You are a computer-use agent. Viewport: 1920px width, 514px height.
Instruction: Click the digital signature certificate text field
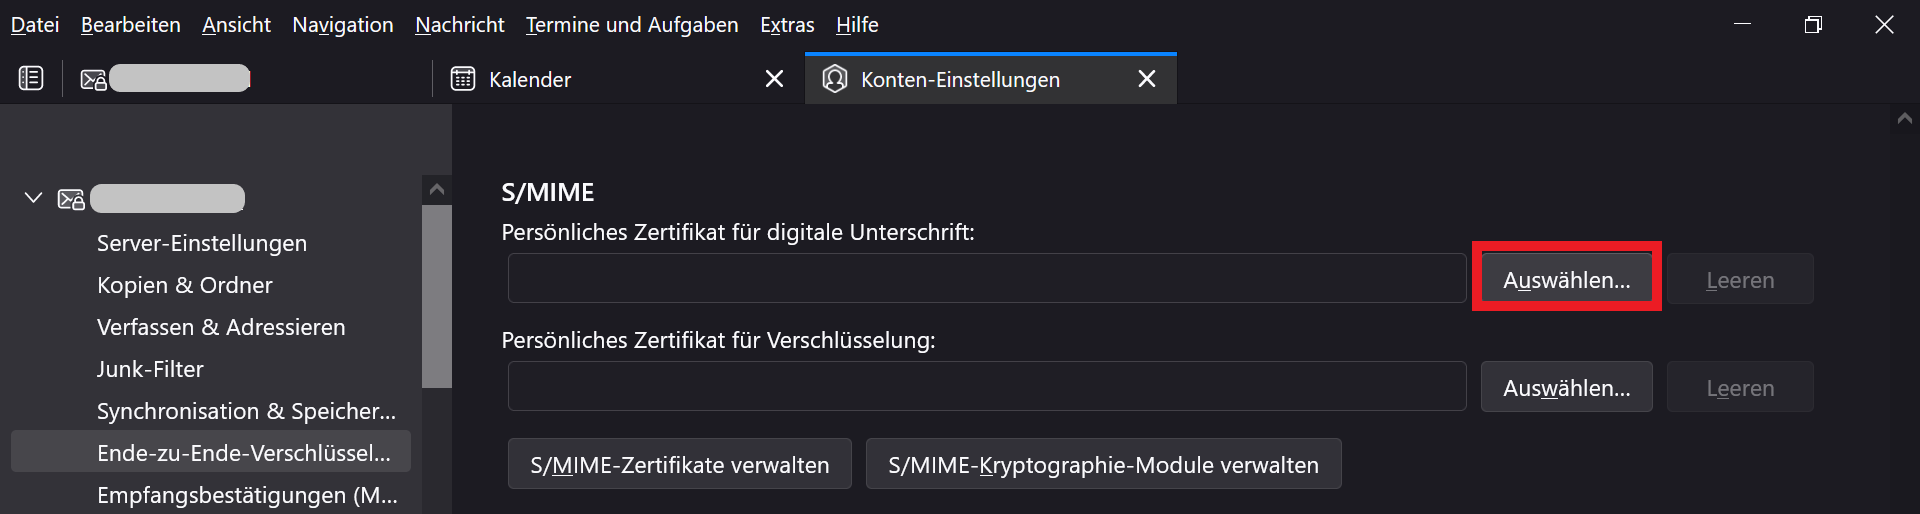click(x=986, y=279)
